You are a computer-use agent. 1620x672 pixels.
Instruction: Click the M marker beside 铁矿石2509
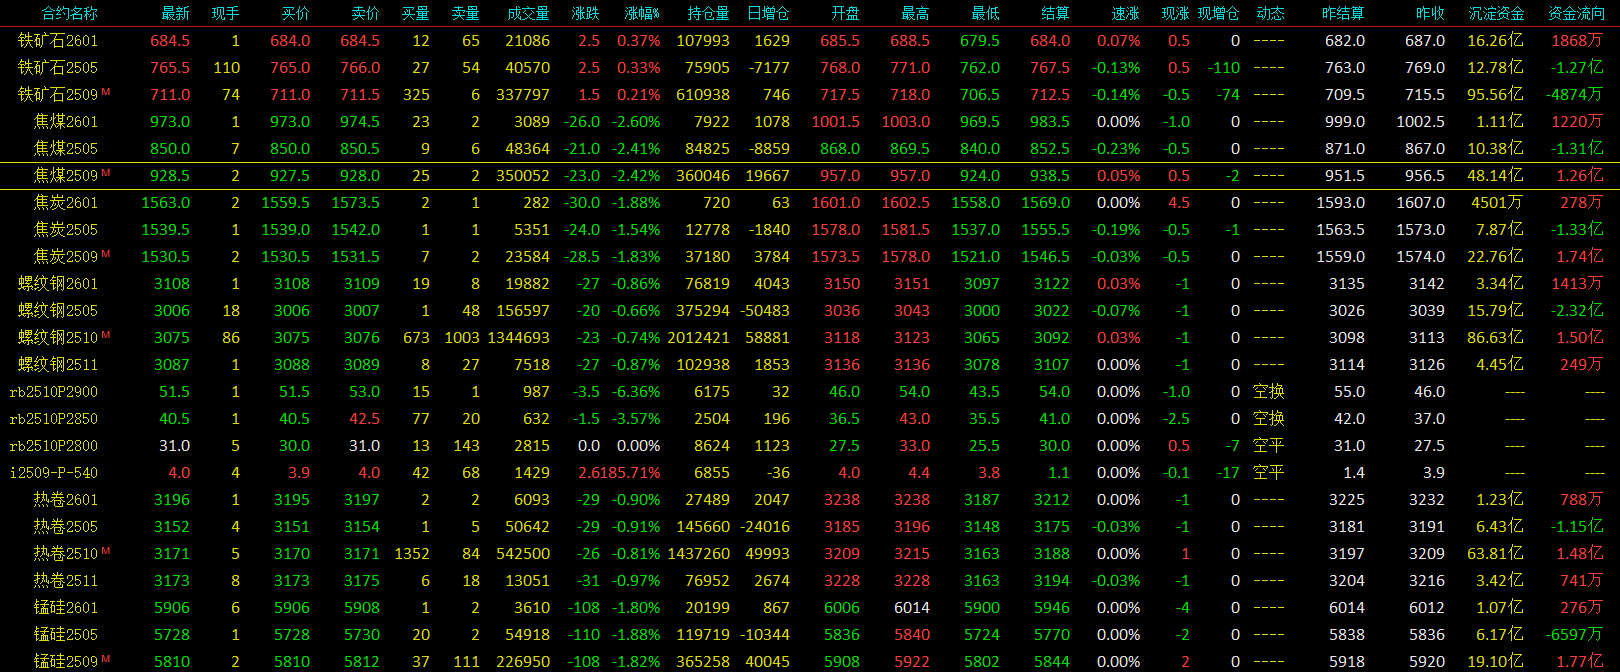click(x=106, y=92)
